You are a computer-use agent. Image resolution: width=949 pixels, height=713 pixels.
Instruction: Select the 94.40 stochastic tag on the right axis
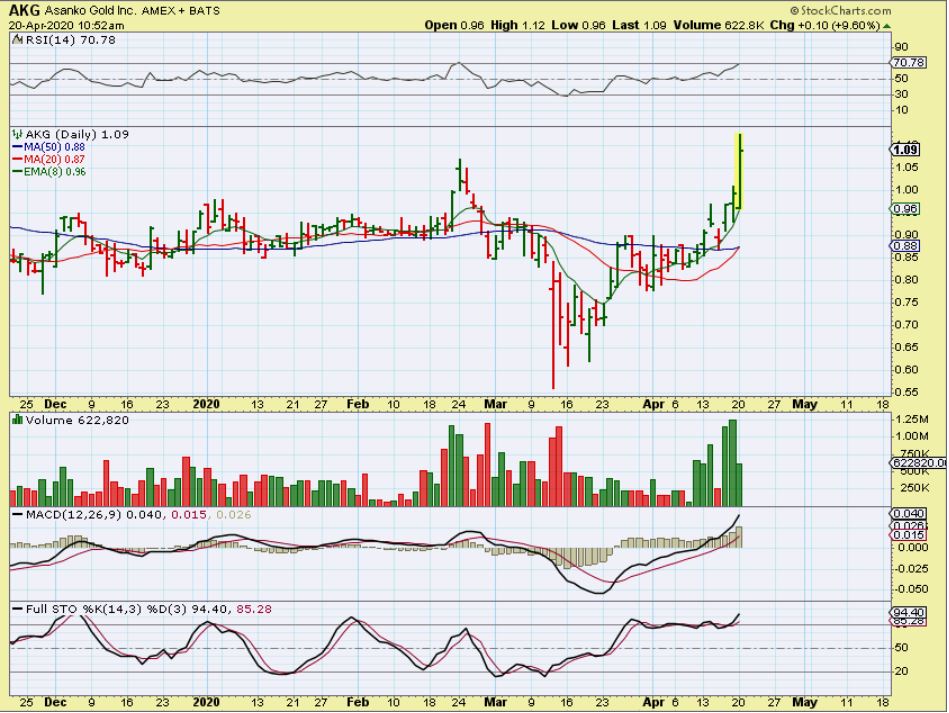point(908,613)
